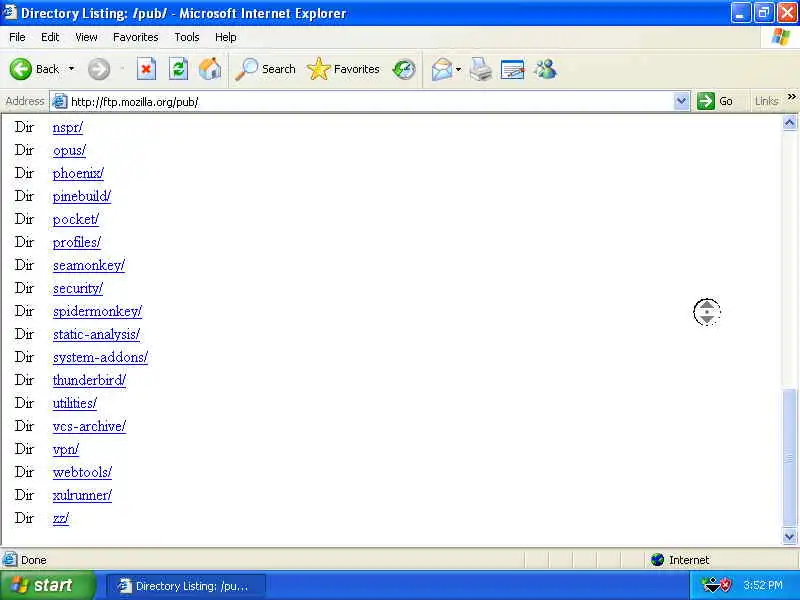Click the address bar URL field
Screen dimensions: 800x600
(371, 102)
